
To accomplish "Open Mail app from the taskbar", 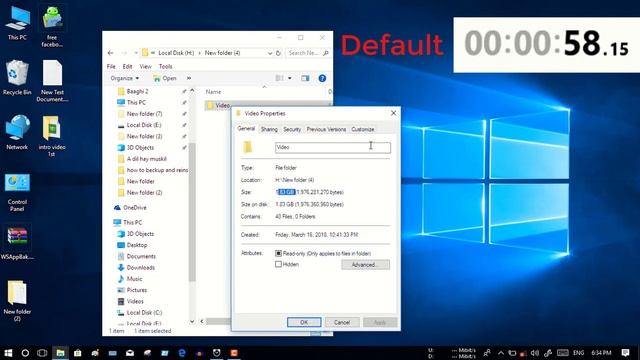I will (x=130, y=353).
